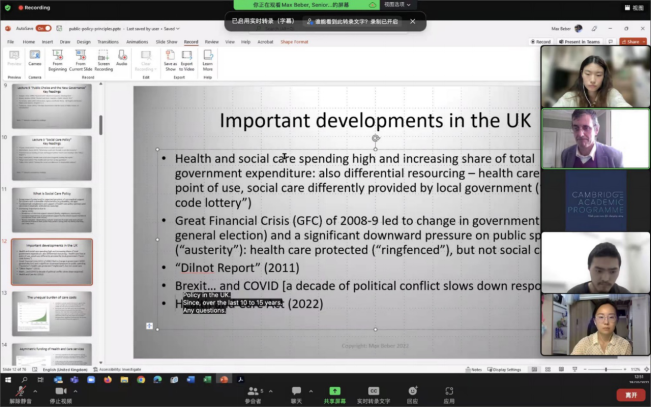Click the red Leave meeting button

(630, 394)
